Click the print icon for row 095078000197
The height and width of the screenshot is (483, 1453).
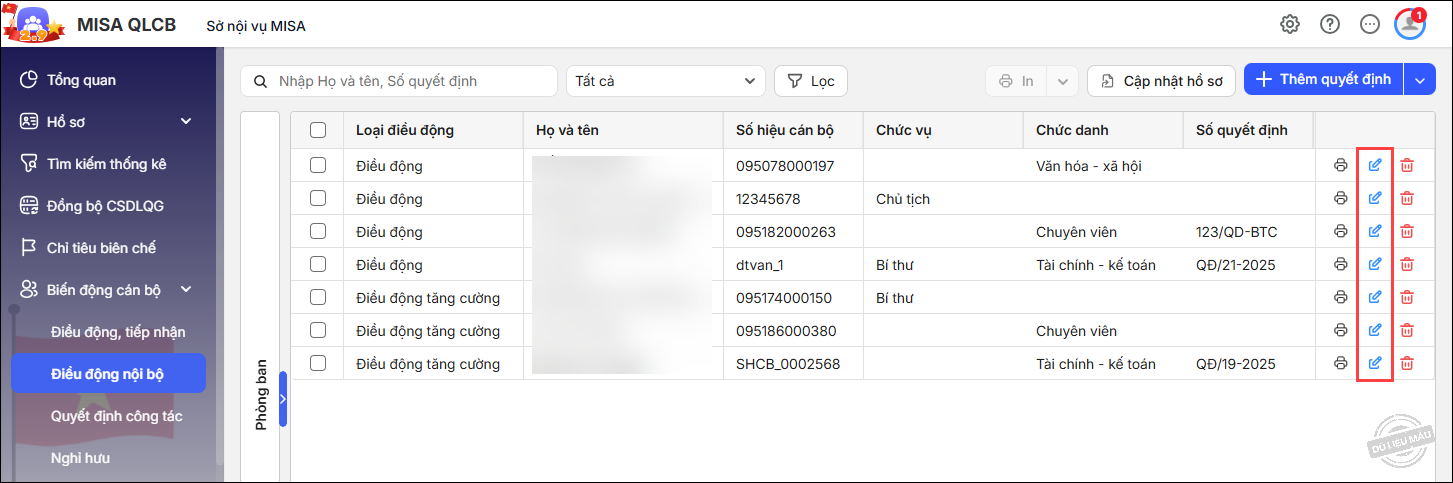1341,166
